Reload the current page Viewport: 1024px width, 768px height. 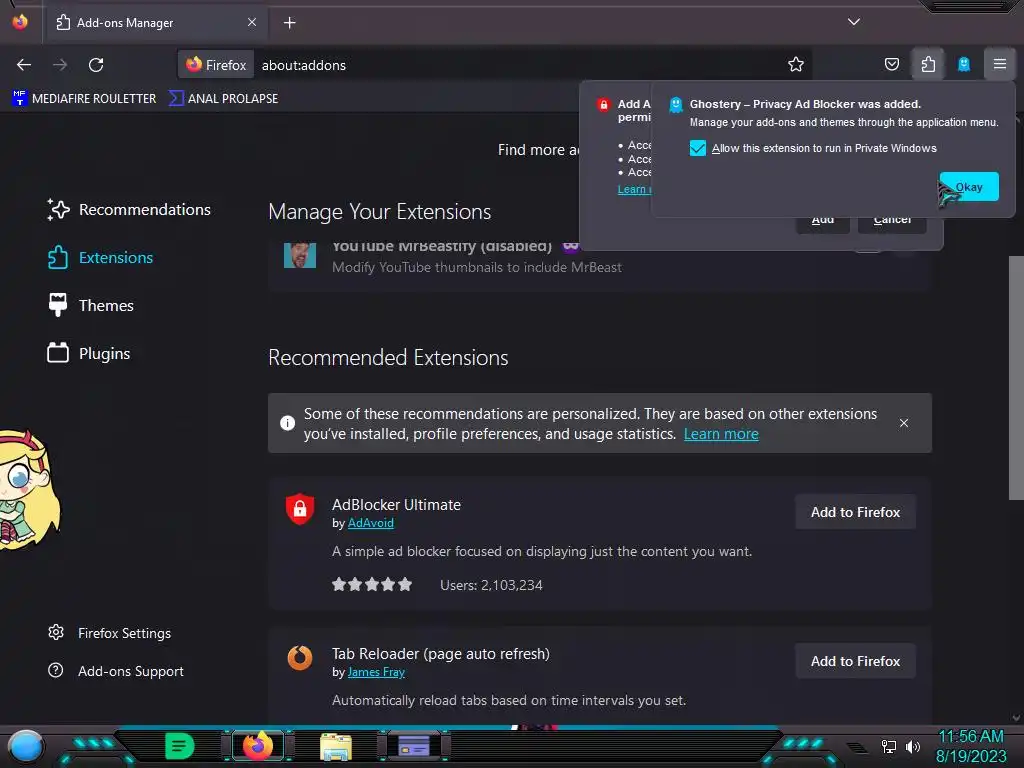coord(96,65)
